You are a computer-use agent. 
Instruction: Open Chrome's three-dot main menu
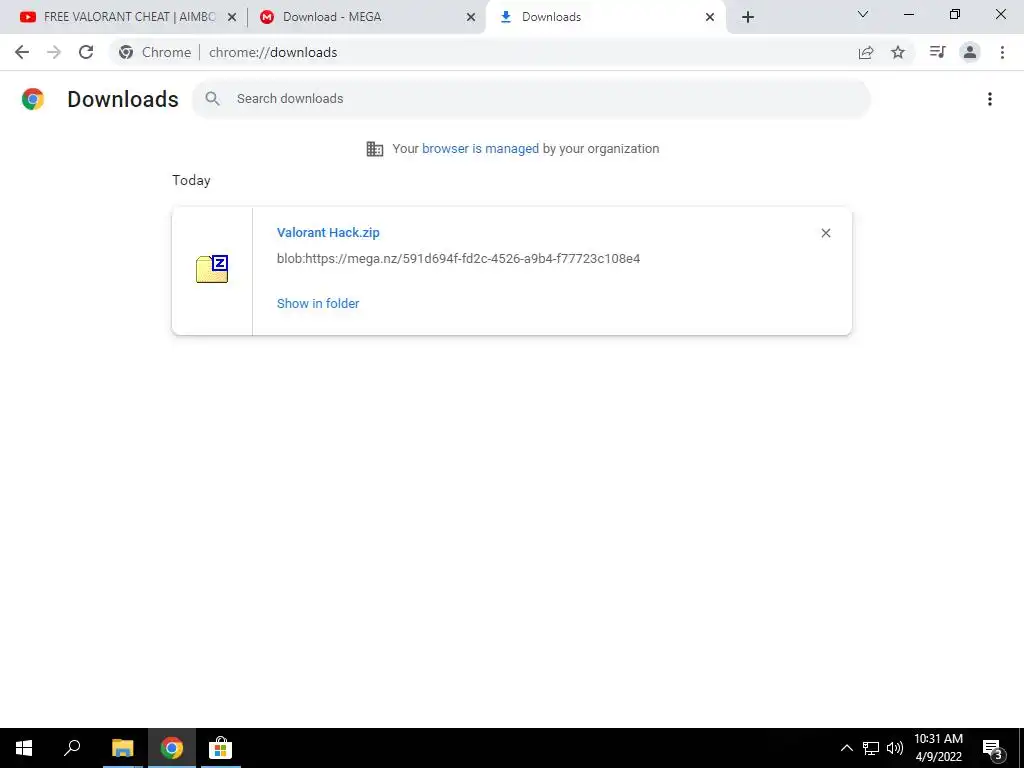(1002, 52)
